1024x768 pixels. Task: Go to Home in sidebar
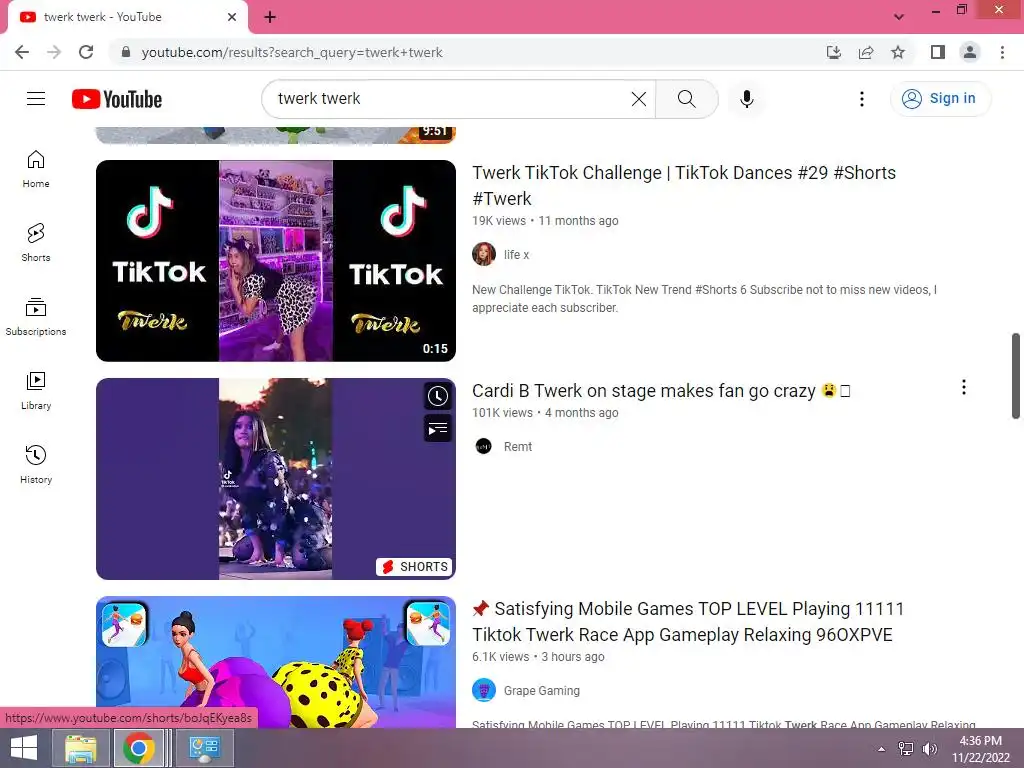click(x=36, y=169)
